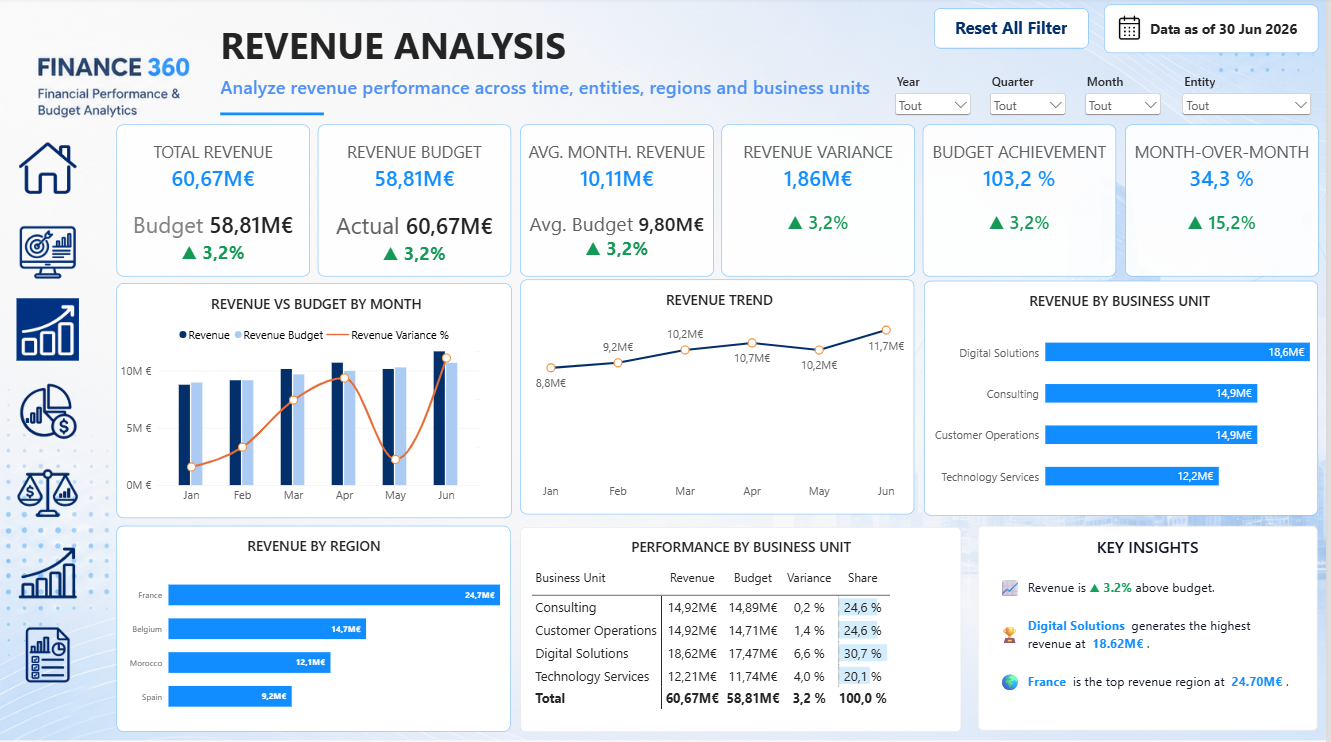Open the Year filter dropdown
The height and width of the screenshot is (742, 1331).
(933, 105)
